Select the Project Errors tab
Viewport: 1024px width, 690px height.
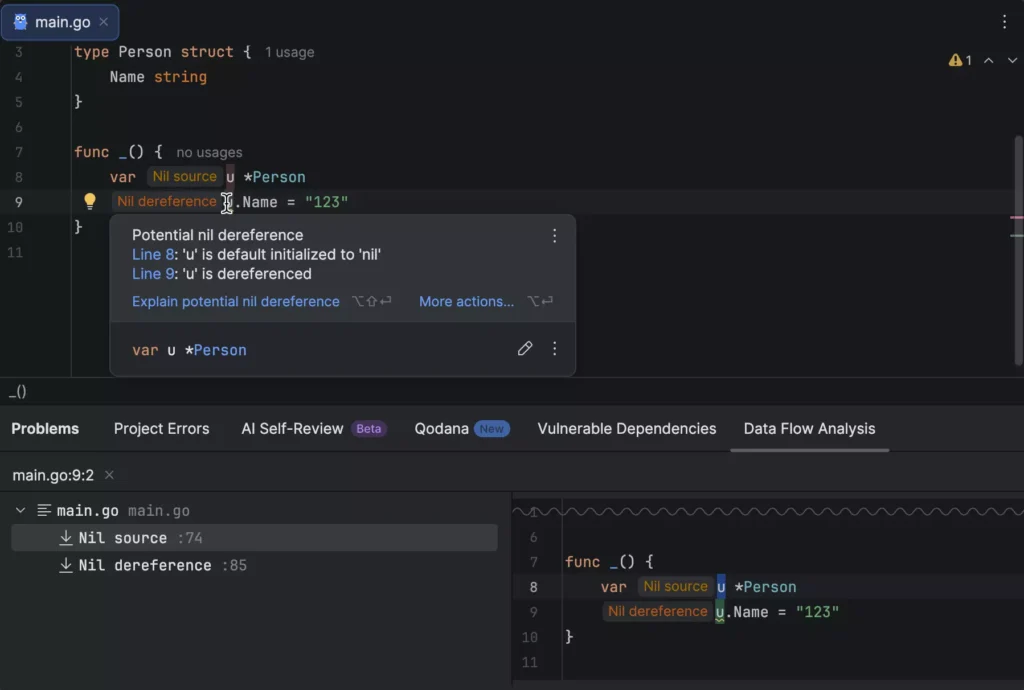tap(161, 428)
